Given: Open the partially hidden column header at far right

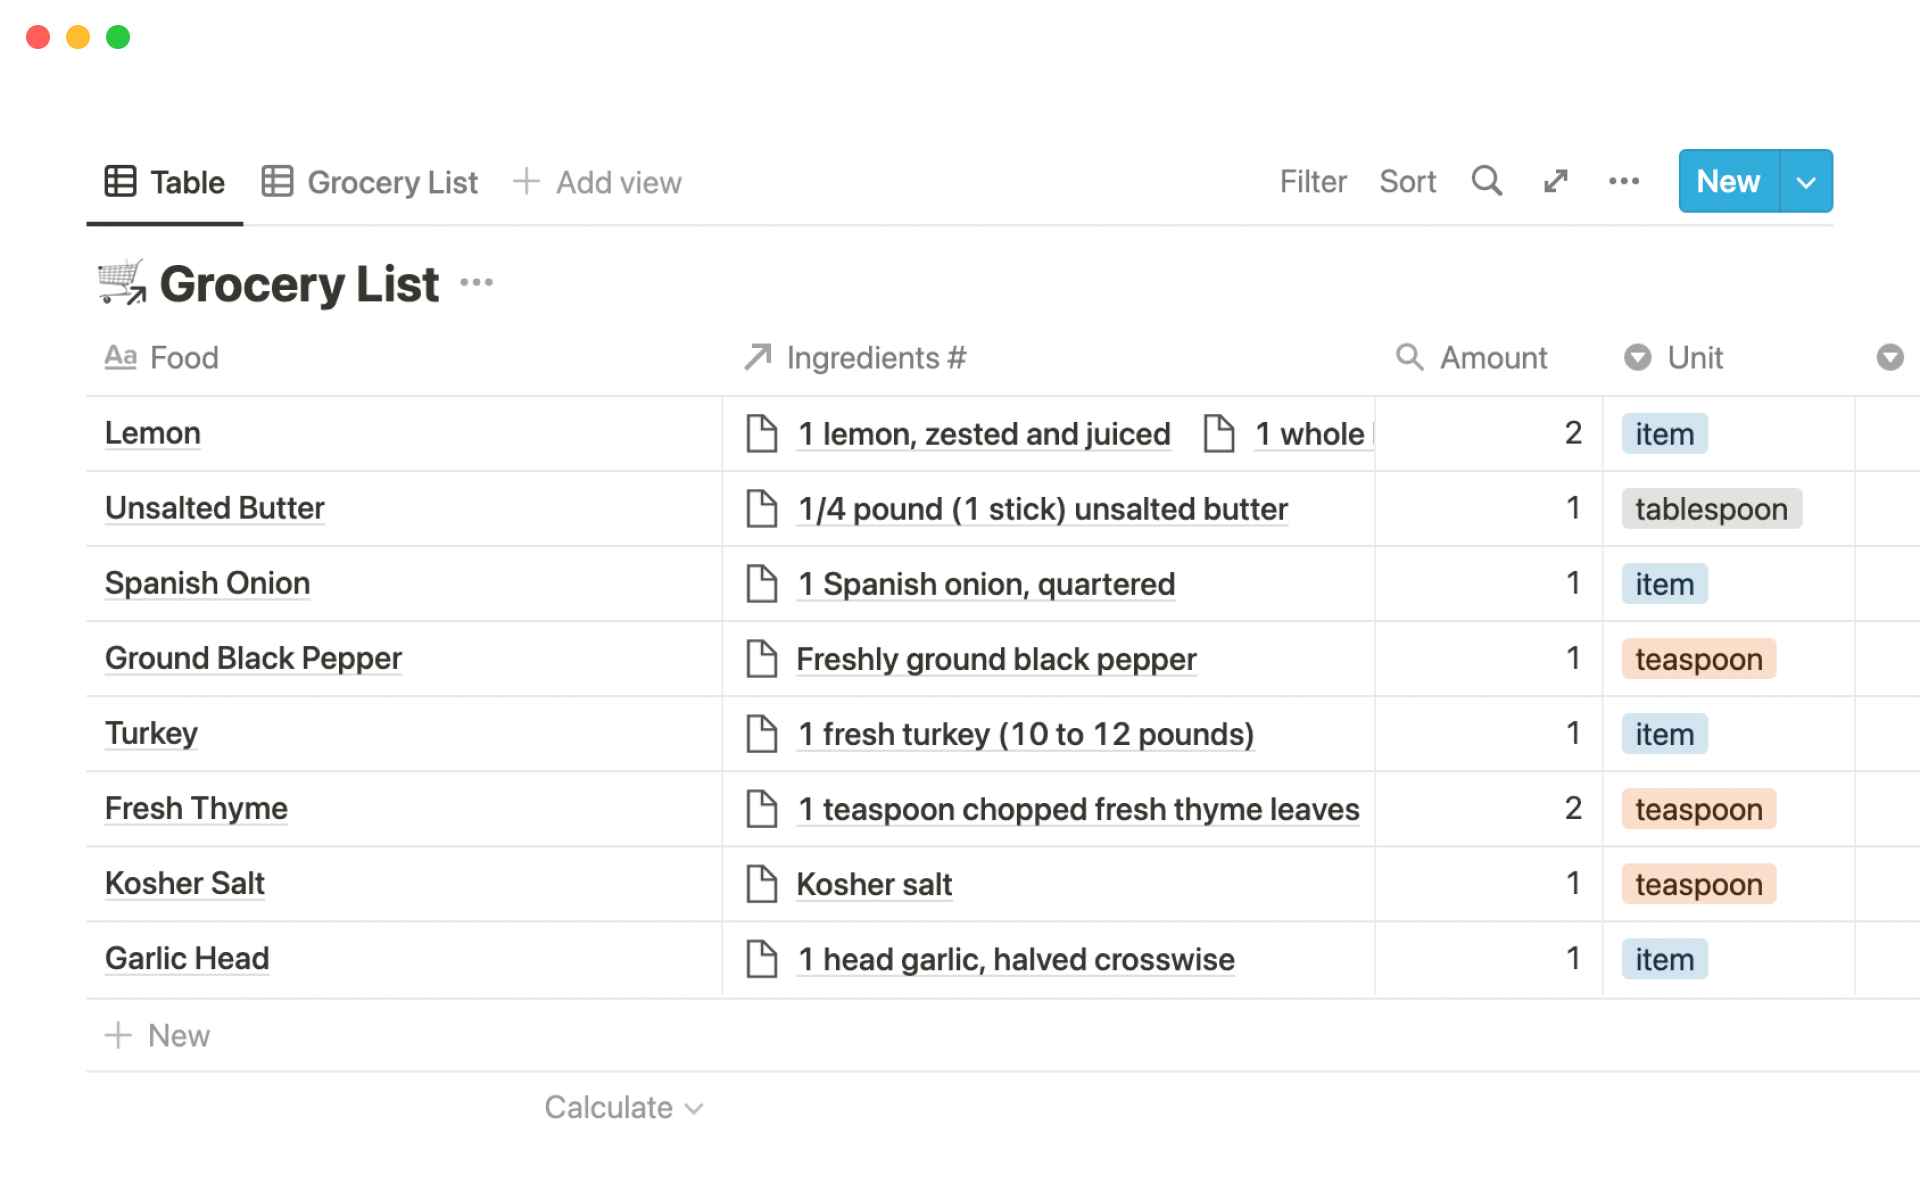Looking at the screenshot, I should [1889, 358].
